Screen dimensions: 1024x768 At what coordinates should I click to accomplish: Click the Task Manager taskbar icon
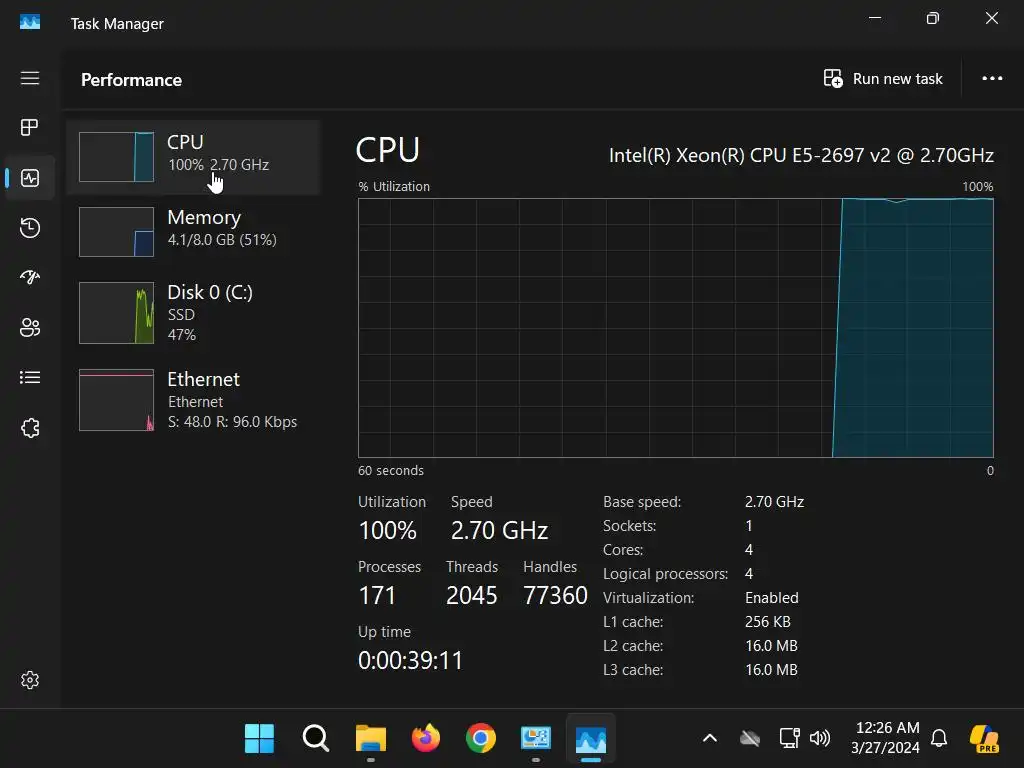[590, 739]
